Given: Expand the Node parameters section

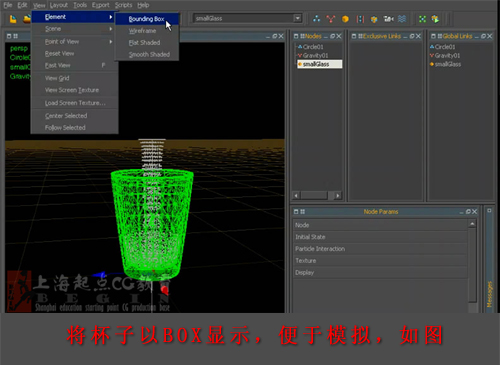Looking at the screenshot, I should (x=380, y=225).
